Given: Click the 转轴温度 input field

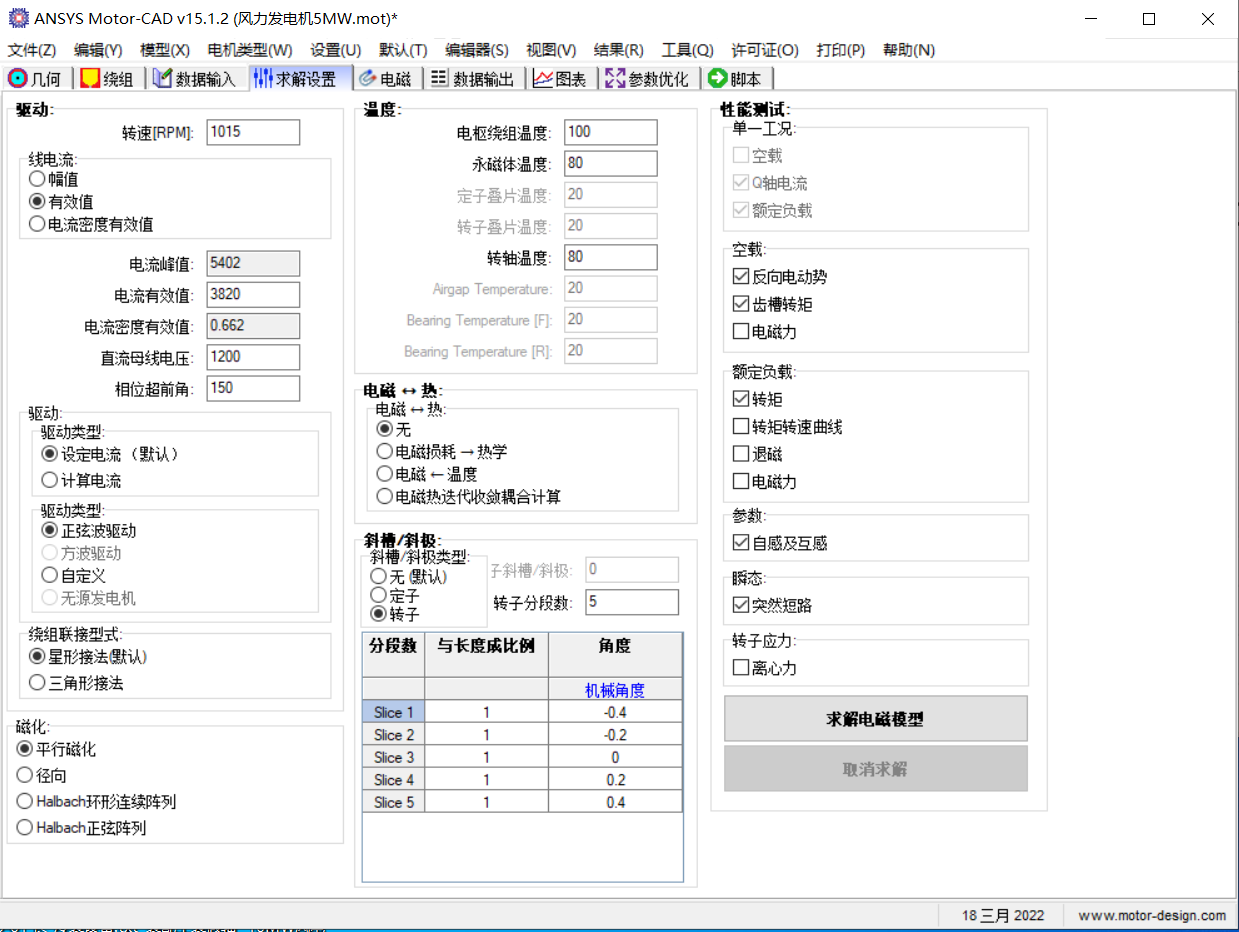Looking at the screenshot, I should tap(611, 257).
